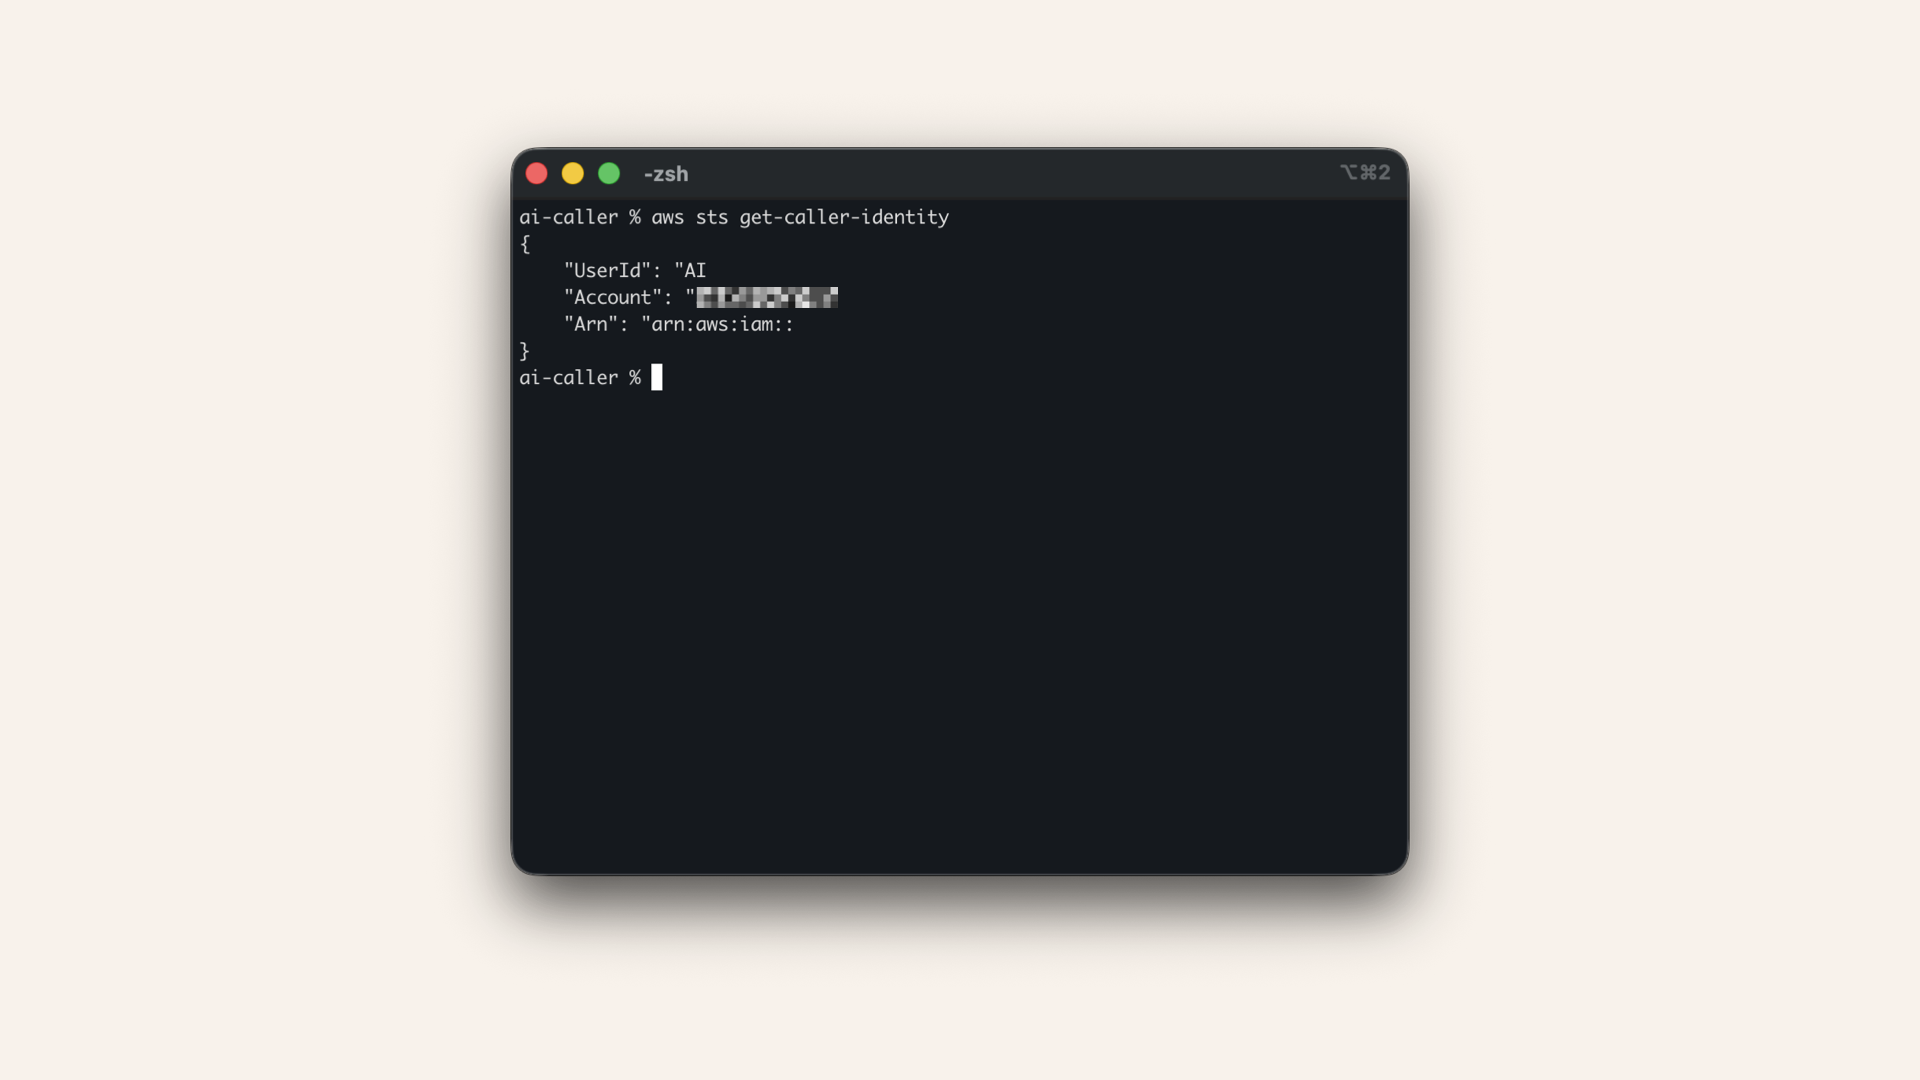Click the pixelated account number value
Image resolution: width=1920 pixels, height=1080 pixels.
(767, 297)
